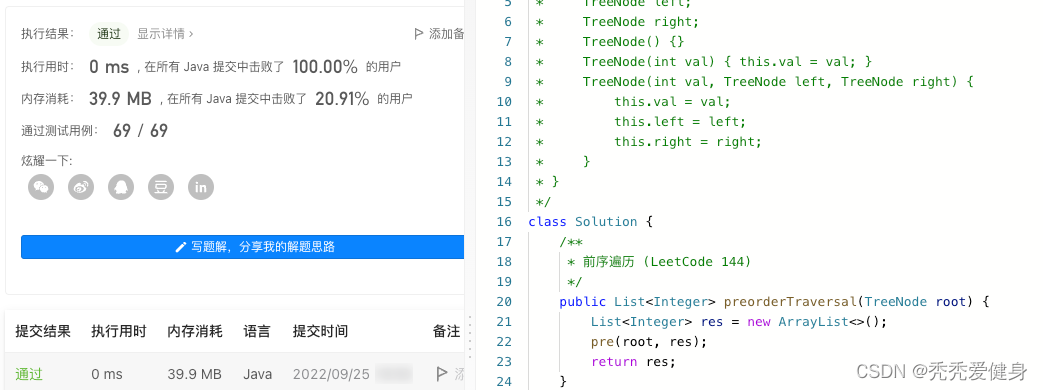
Task: Click the panel divider drag handle
Action: [x=470, y=336]
